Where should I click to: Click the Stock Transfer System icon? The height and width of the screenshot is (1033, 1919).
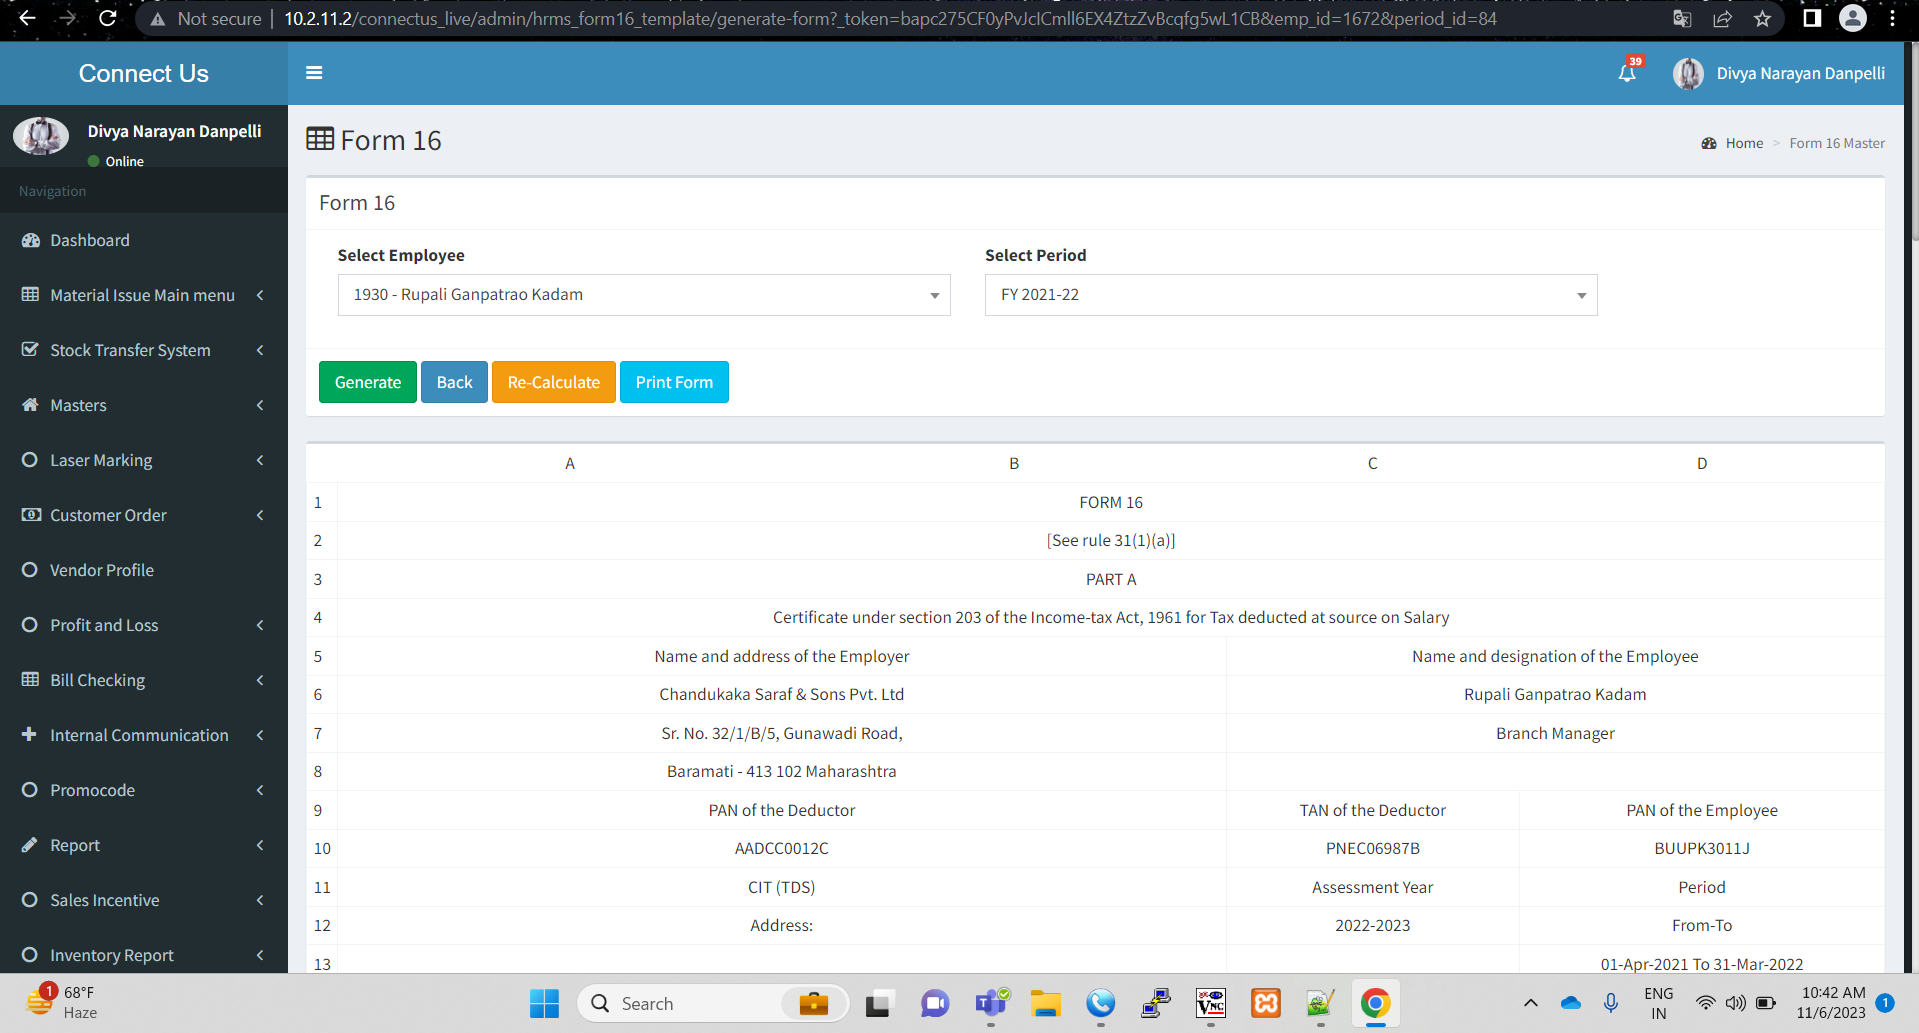[31, 350]
